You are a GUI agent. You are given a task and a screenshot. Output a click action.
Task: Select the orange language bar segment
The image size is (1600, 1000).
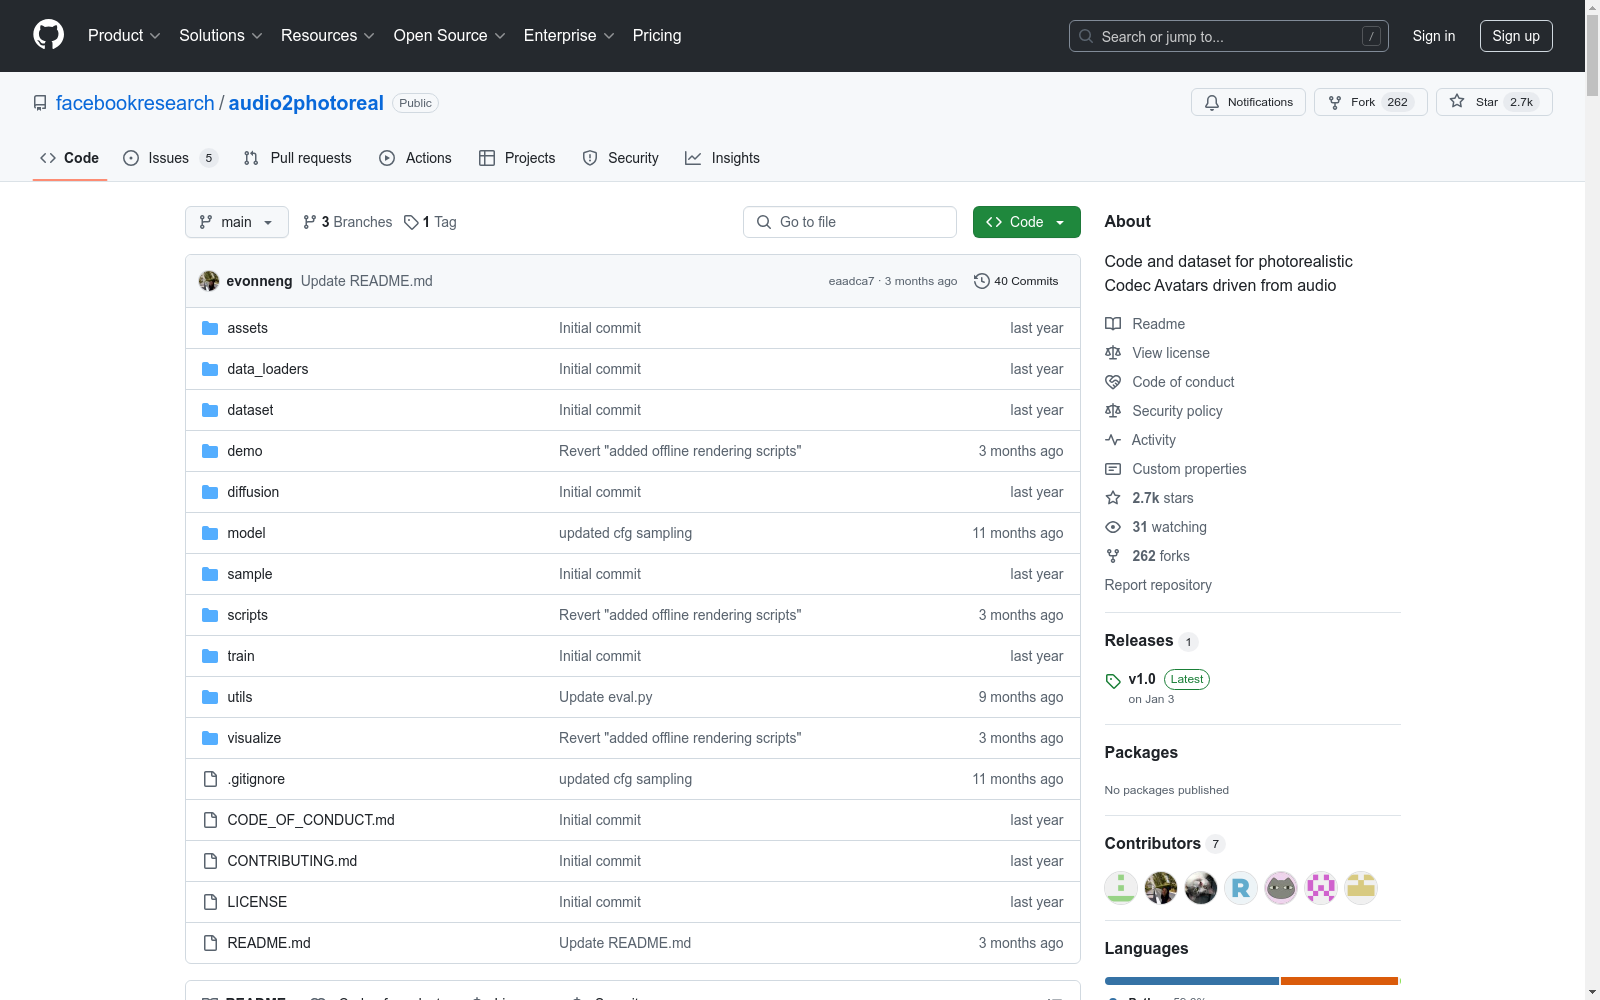pyautogui.click(x=1339, y=981)
